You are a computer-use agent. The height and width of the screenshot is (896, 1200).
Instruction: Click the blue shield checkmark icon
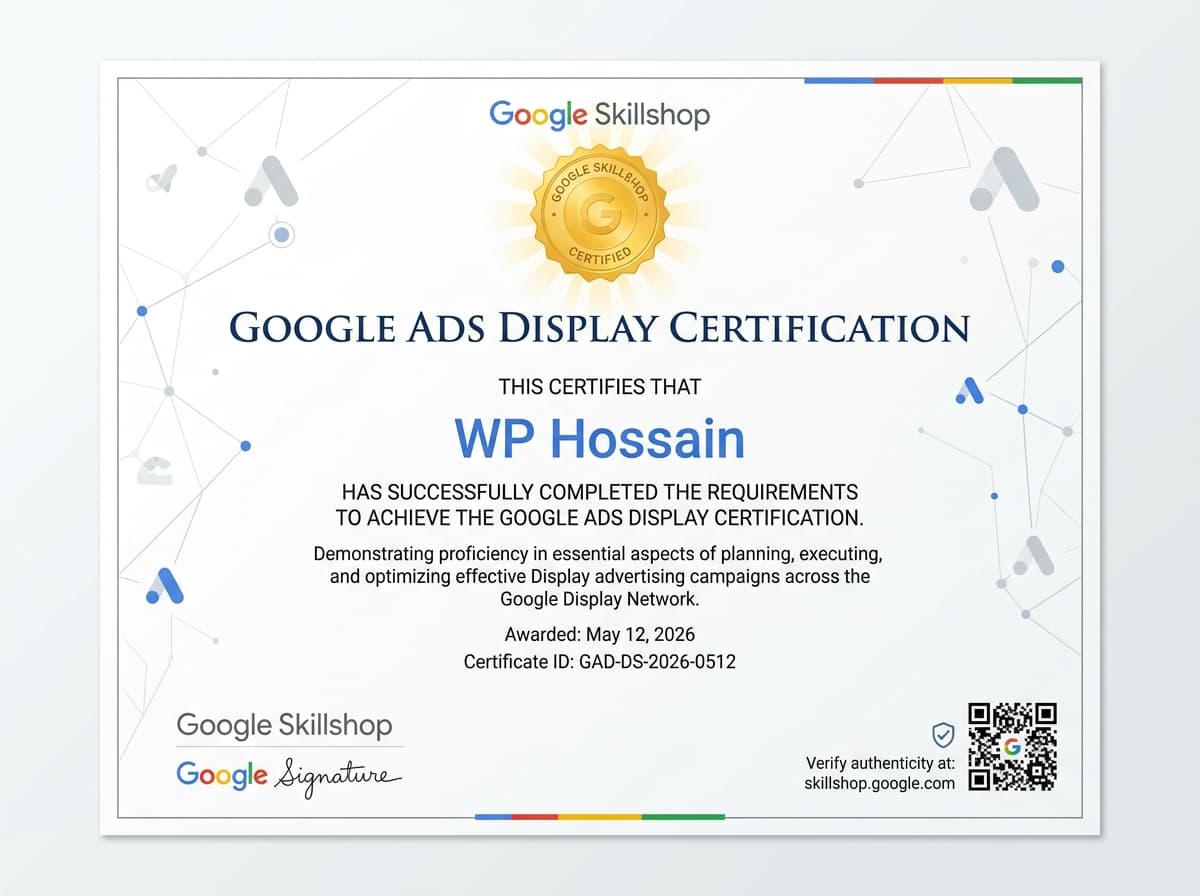(x=943, y=735)
